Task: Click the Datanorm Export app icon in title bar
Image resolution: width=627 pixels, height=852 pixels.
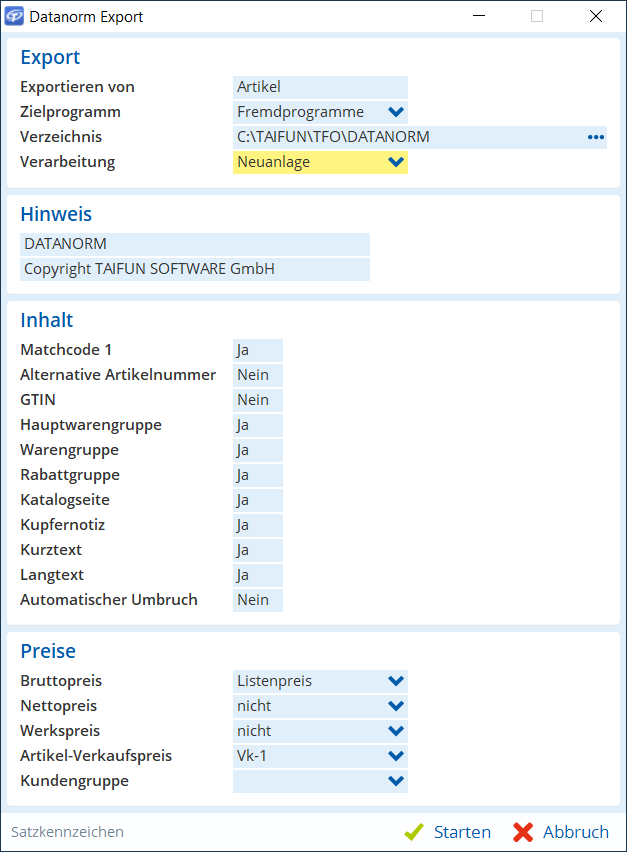Action: [x=15, y=16]
